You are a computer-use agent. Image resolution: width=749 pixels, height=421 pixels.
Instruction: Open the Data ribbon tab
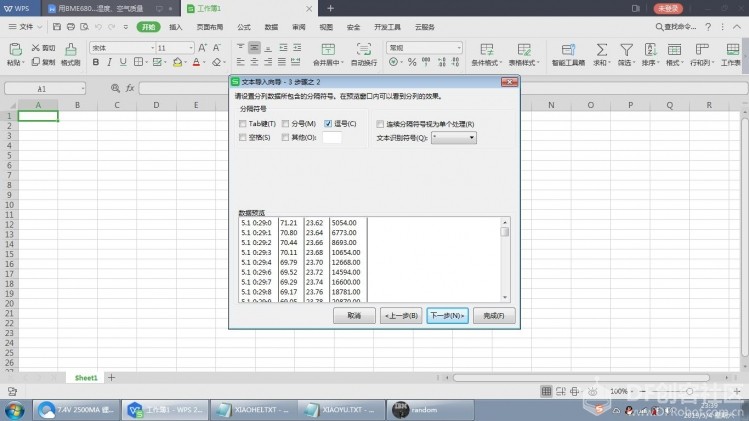click(271, 27)
